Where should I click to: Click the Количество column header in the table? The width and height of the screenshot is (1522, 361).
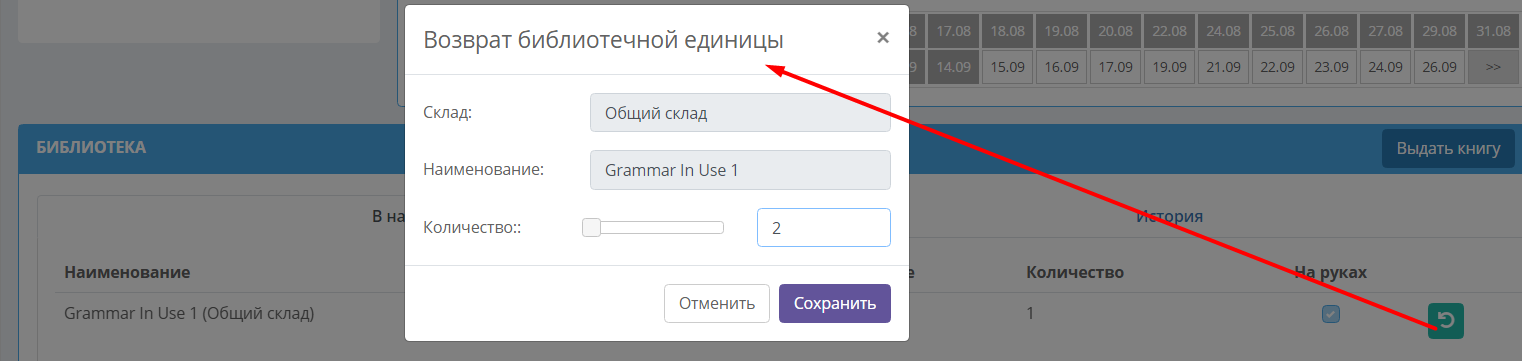pos(1075,272)
